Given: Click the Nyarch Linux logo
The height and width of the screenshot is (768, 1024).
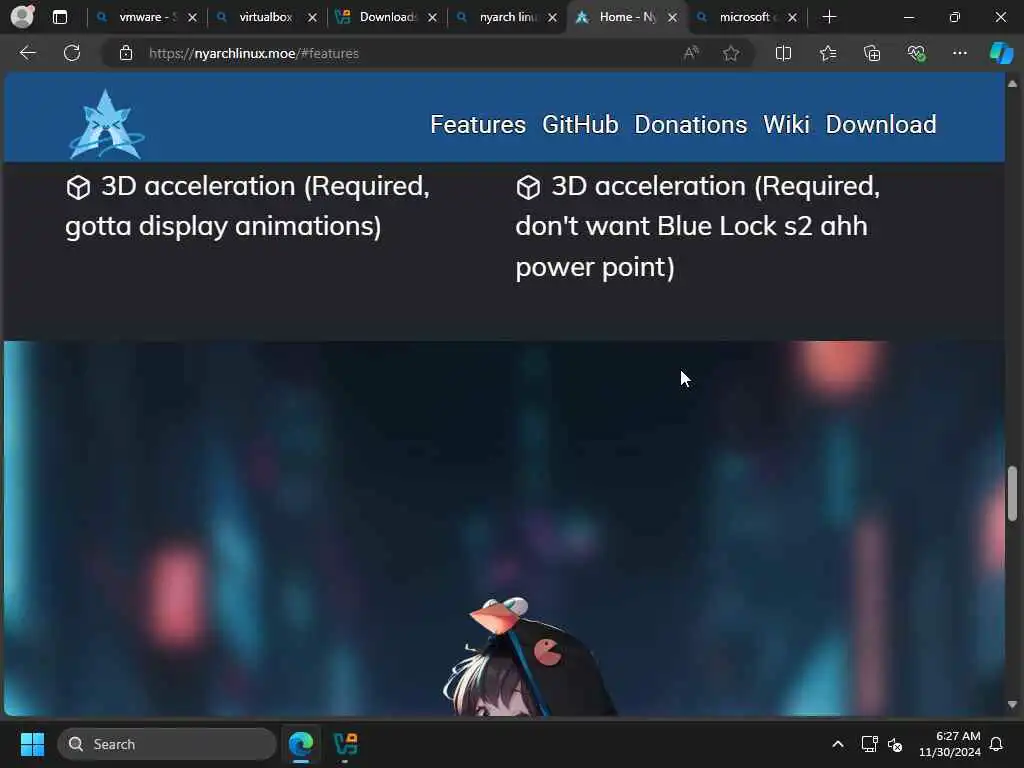Looking at the screenshot, I should click(x=107, y=123).
